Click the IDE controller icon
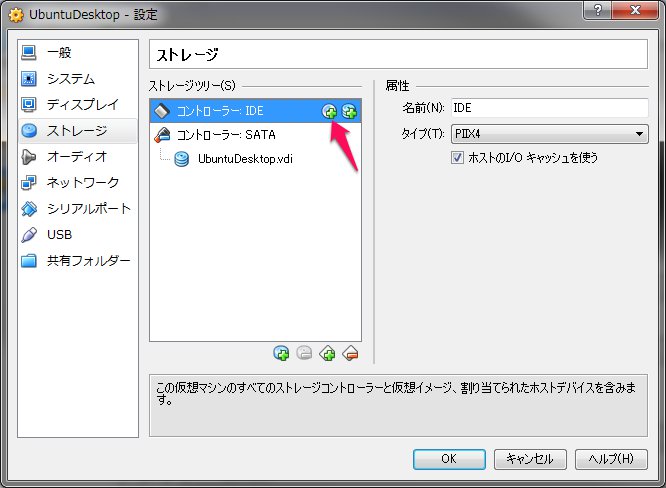This screenshot has height=488, width=666. (x=162, y=111)
